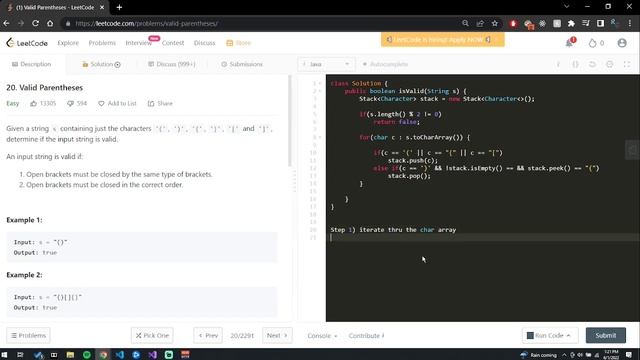
Task: Open Visual Studio Code from the taskbar
Action: point(120,355)
